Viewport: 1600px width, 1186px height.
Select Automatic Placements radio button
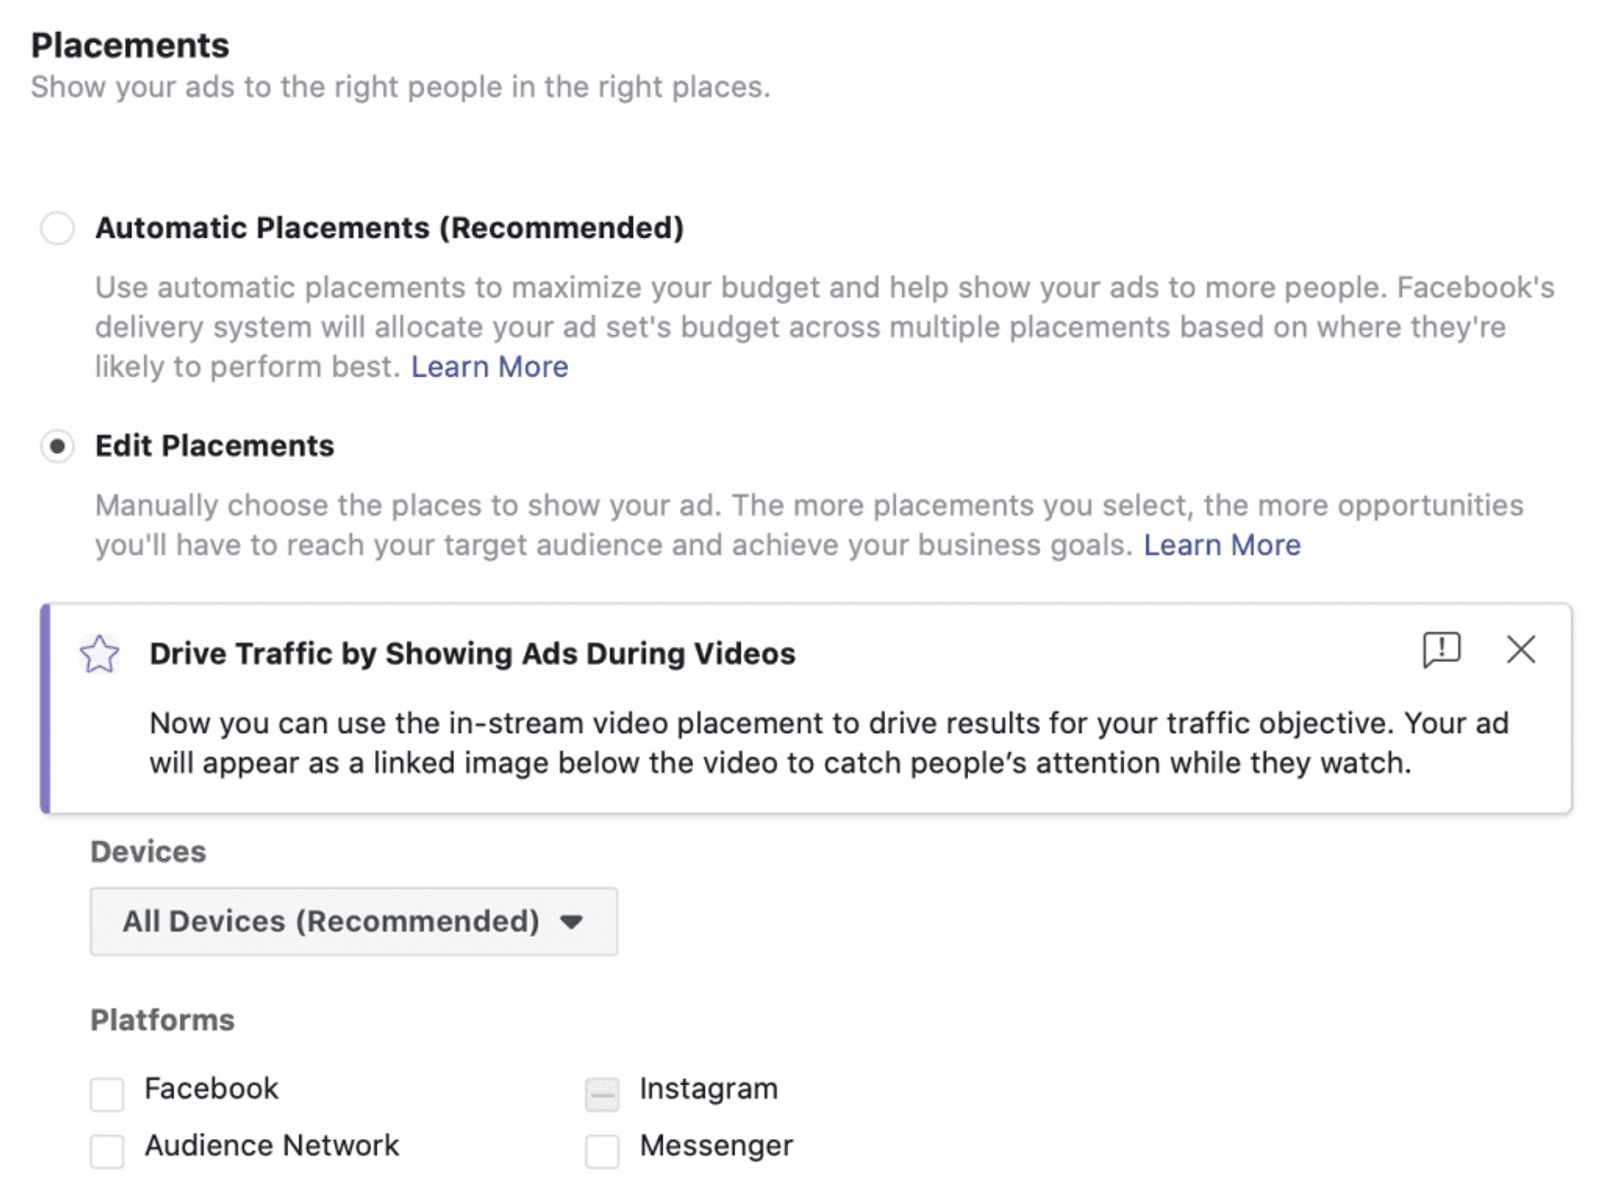(57, 228)
